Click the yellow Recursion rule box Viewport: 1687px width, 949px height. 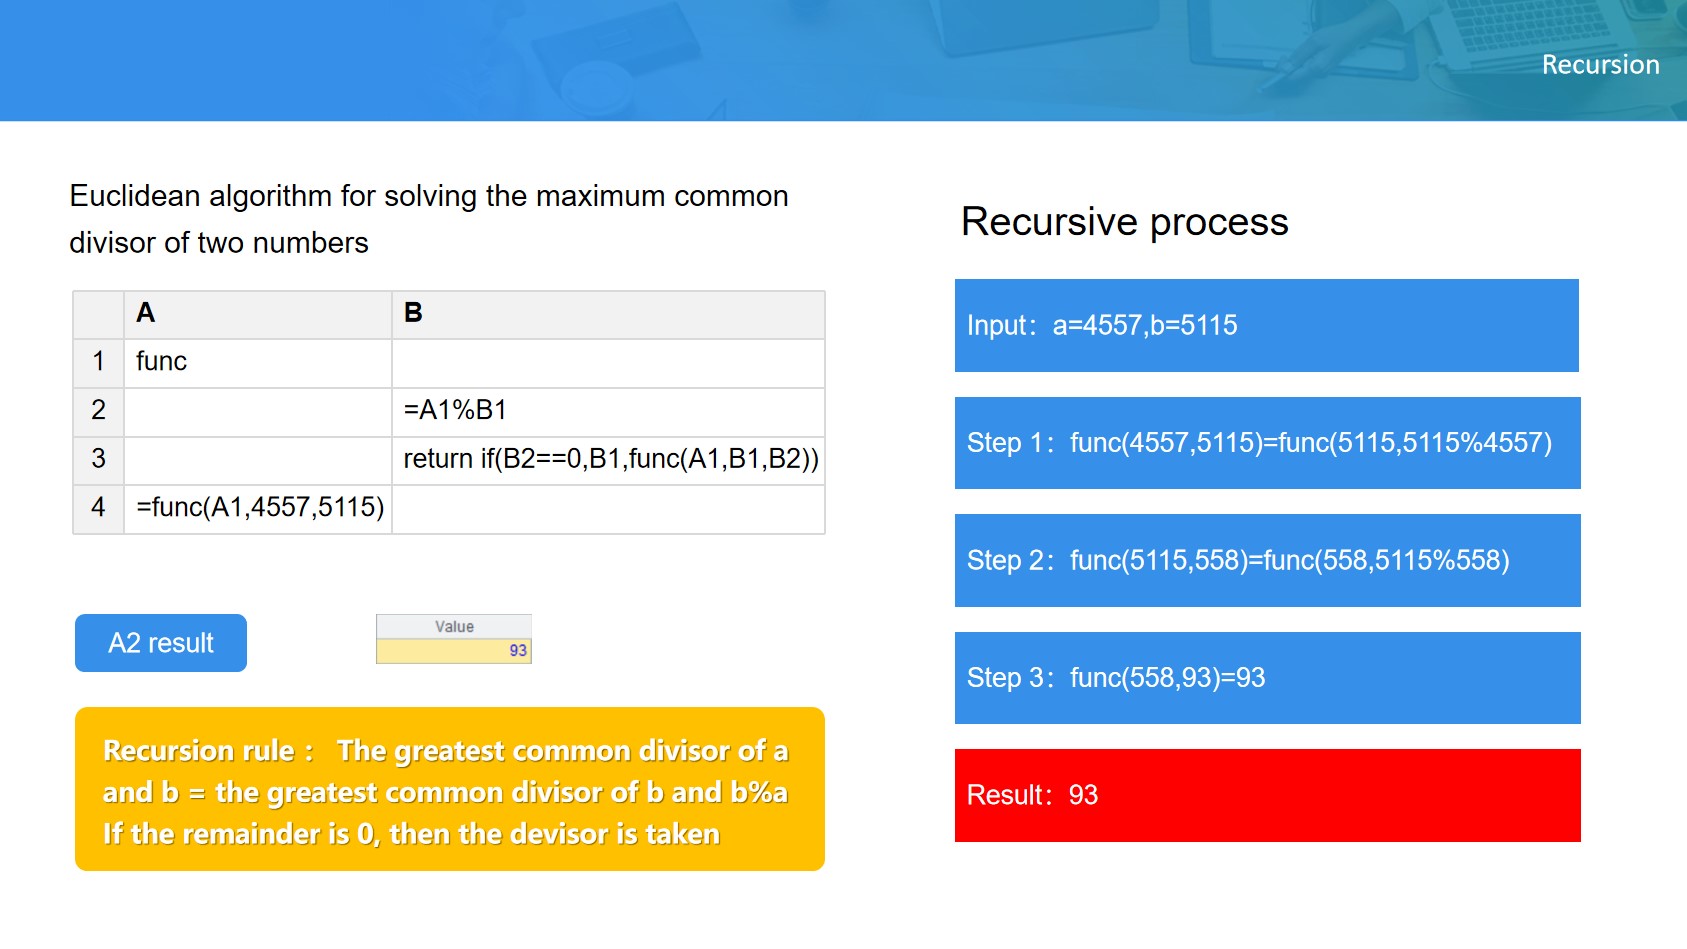(449, 790)
